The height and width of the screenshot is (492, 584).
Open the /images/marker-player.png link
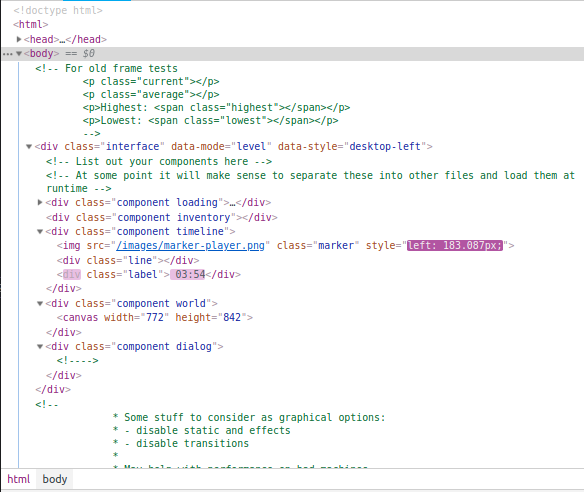[x=190, y=245]
